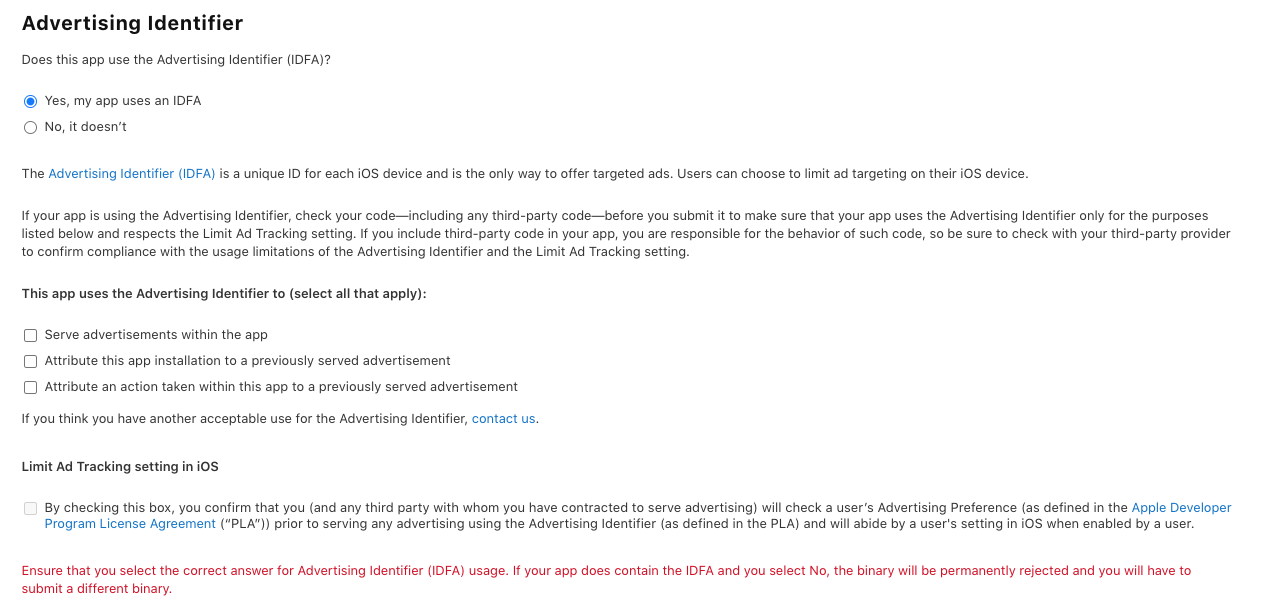Open the Apple Developer Program License Agreement link
The width and height of the screenshot is (1267, 605).
[x=1181, y=507]
